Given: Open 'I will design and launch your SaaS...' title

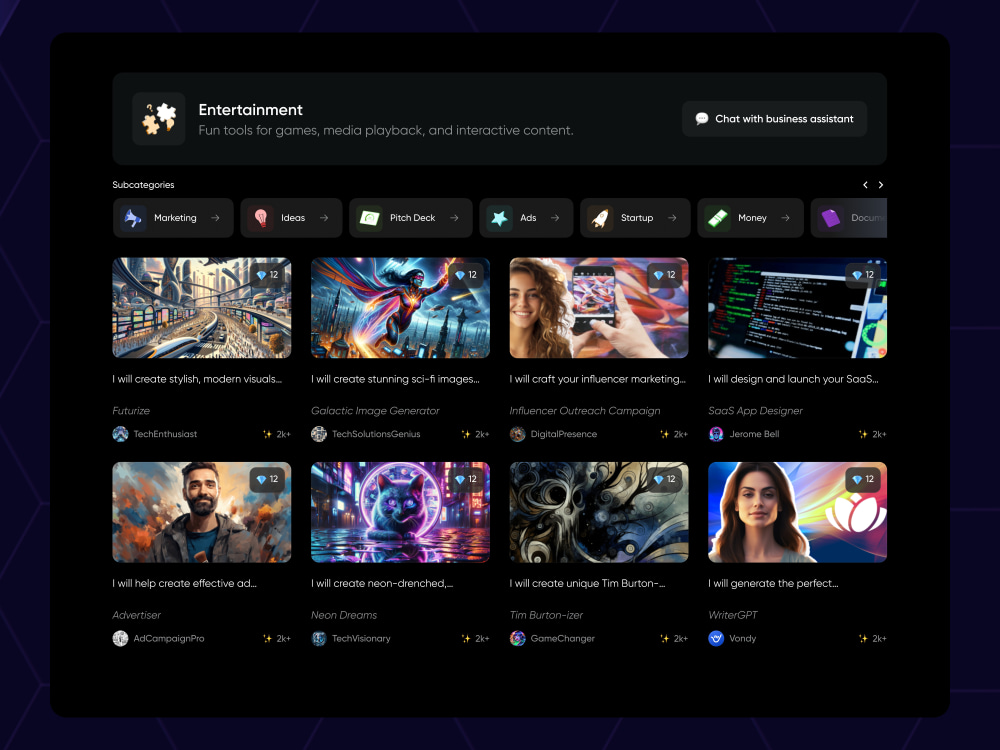Looking at the screenshot, I should point(793,379).
